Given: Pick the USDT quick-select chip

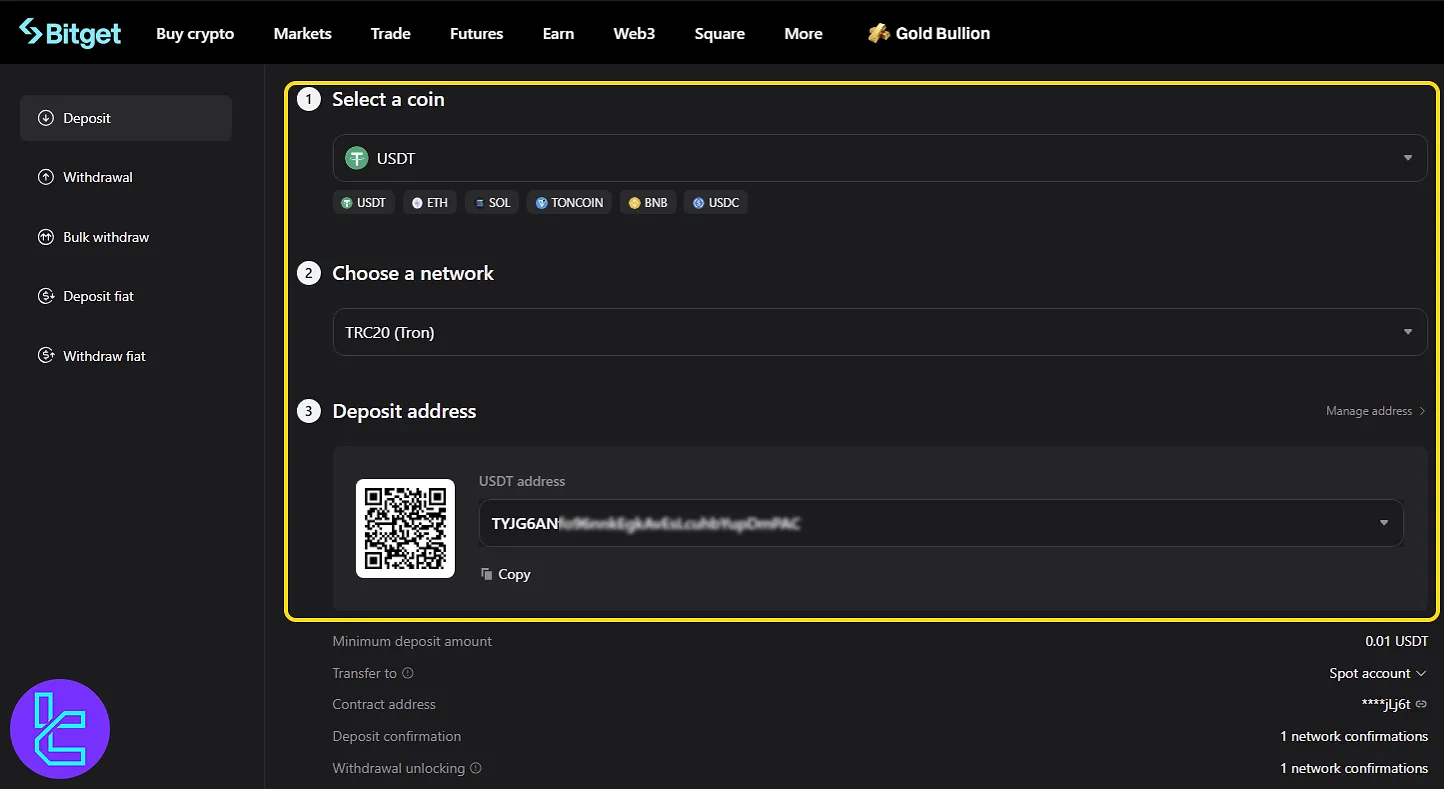Looking at the screenshot, I should click(364, 202).
